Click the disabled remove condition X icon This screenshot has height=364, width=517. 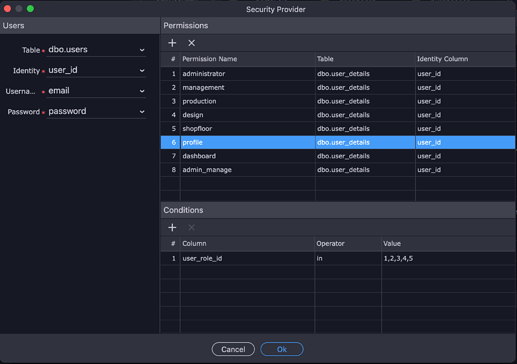[x=191, y=228]
